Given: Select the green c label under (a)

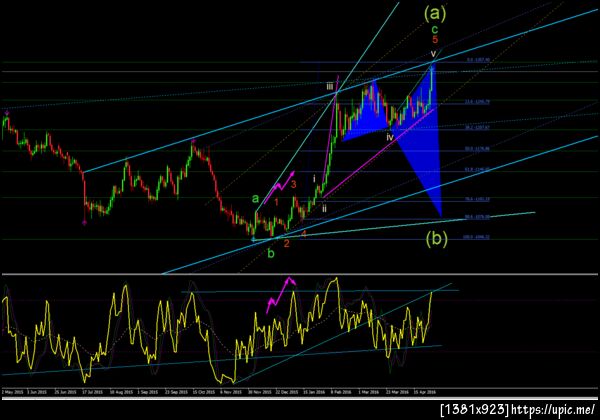Looking at the screenshot, I should pos(435,29).
